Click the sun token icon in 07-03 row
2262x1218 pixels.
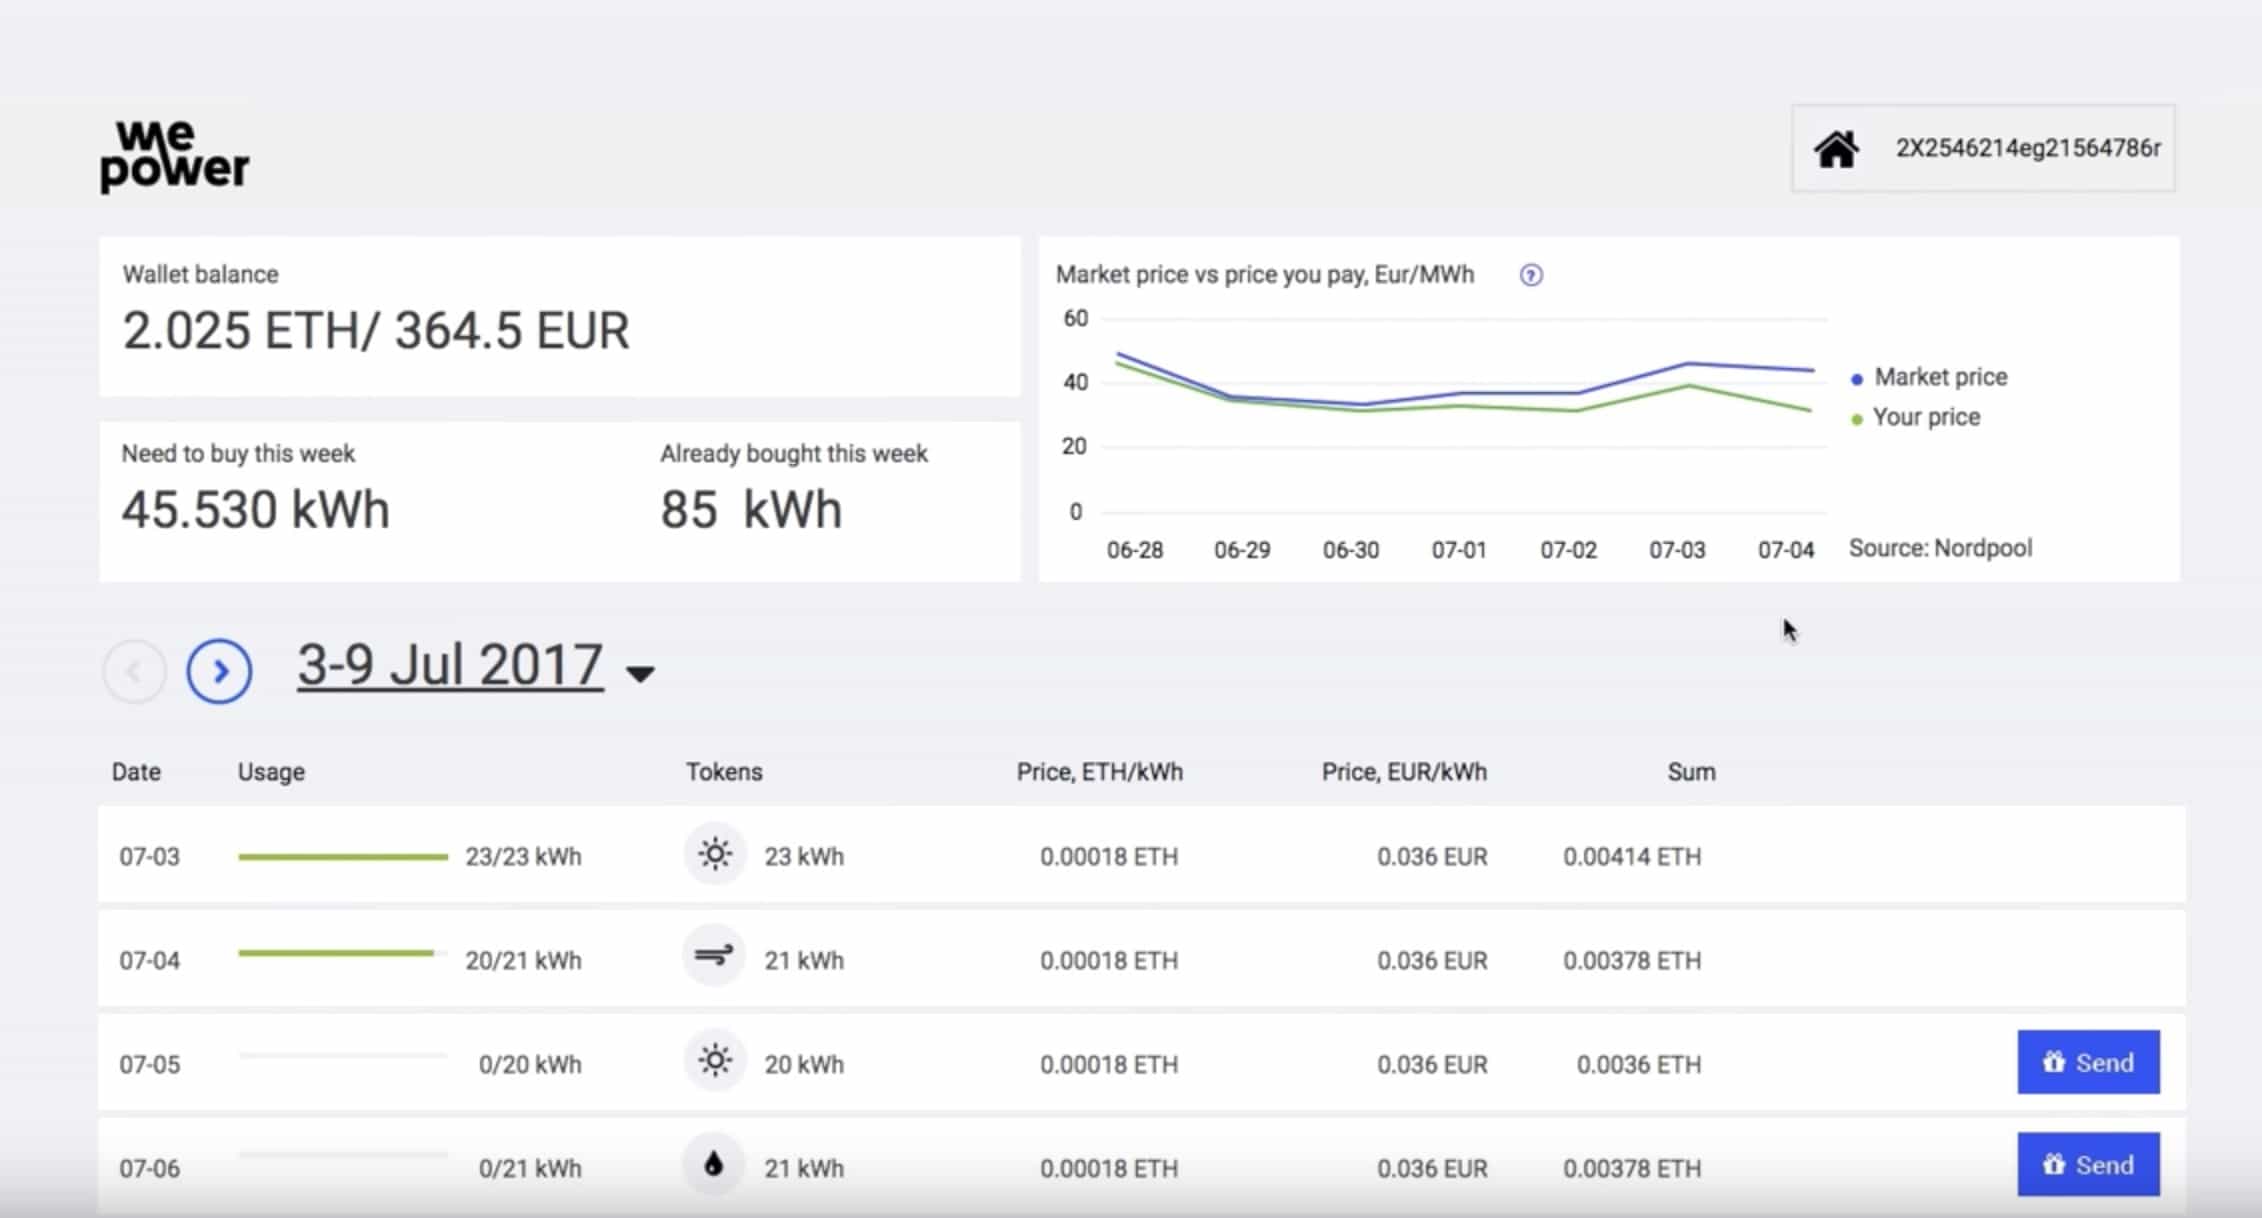pyautogui.click(x=715, y=855)
